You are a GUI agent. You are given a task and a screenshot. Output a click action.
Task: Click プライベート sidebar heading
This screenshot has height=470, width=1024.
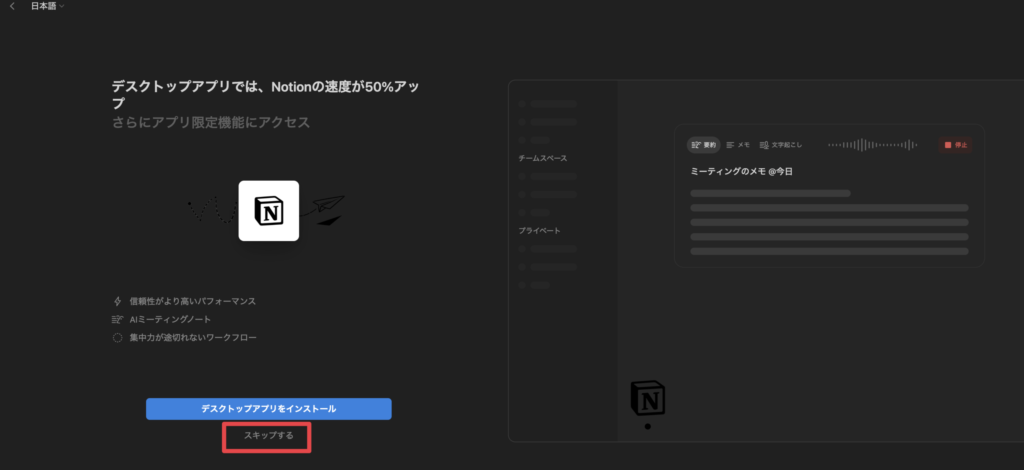(x=539, y=231)
